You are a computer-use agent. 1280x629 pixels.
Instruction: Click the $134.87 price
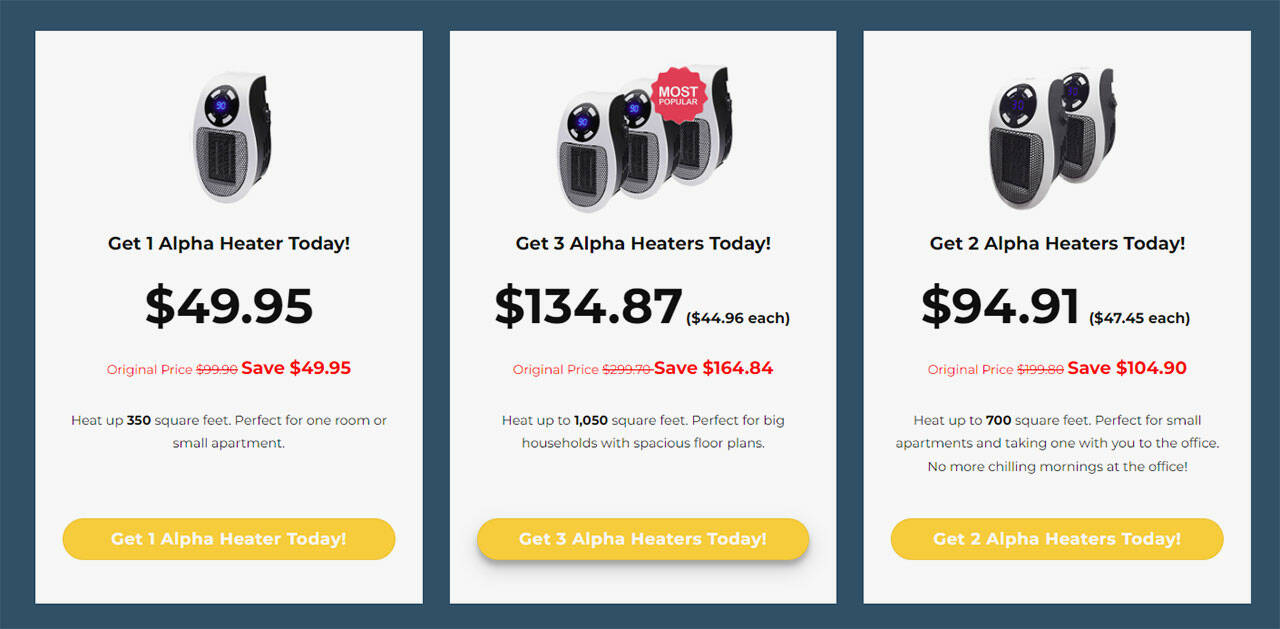click(x=588, y=306)
